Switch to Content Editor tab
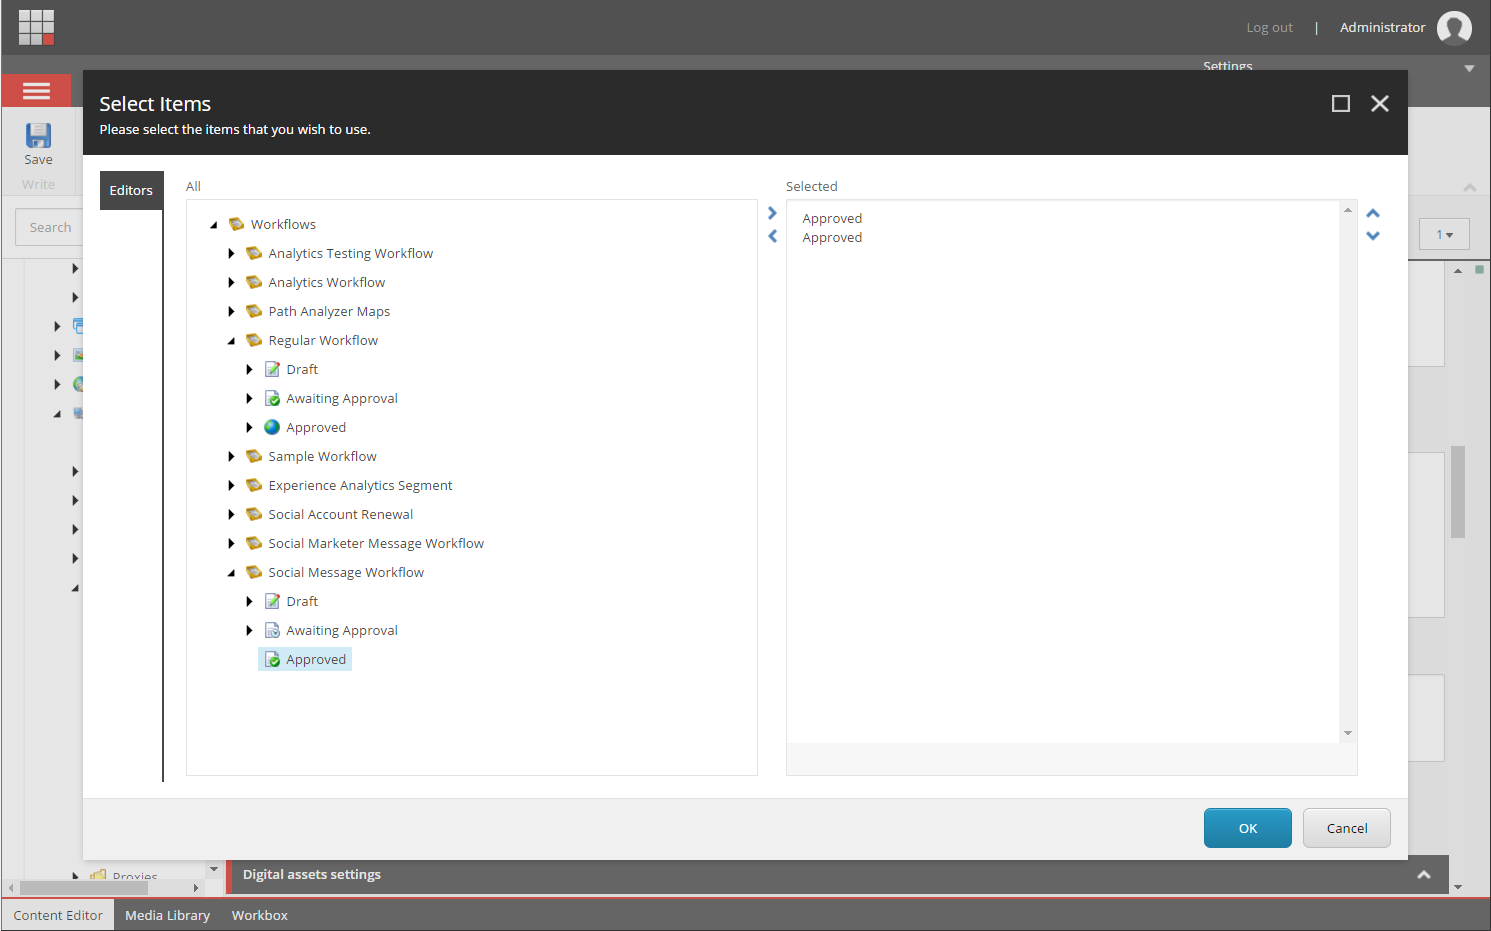The image size is (1491, 931). pyautogui.click(x=58, y=915)
